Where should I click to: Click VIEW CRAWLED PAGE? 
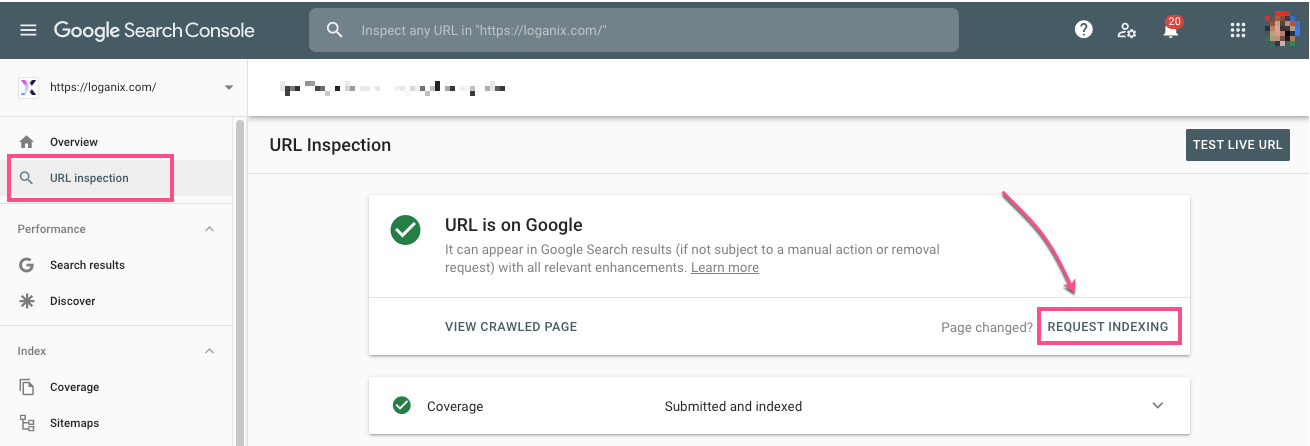click(x=511, y=327)
